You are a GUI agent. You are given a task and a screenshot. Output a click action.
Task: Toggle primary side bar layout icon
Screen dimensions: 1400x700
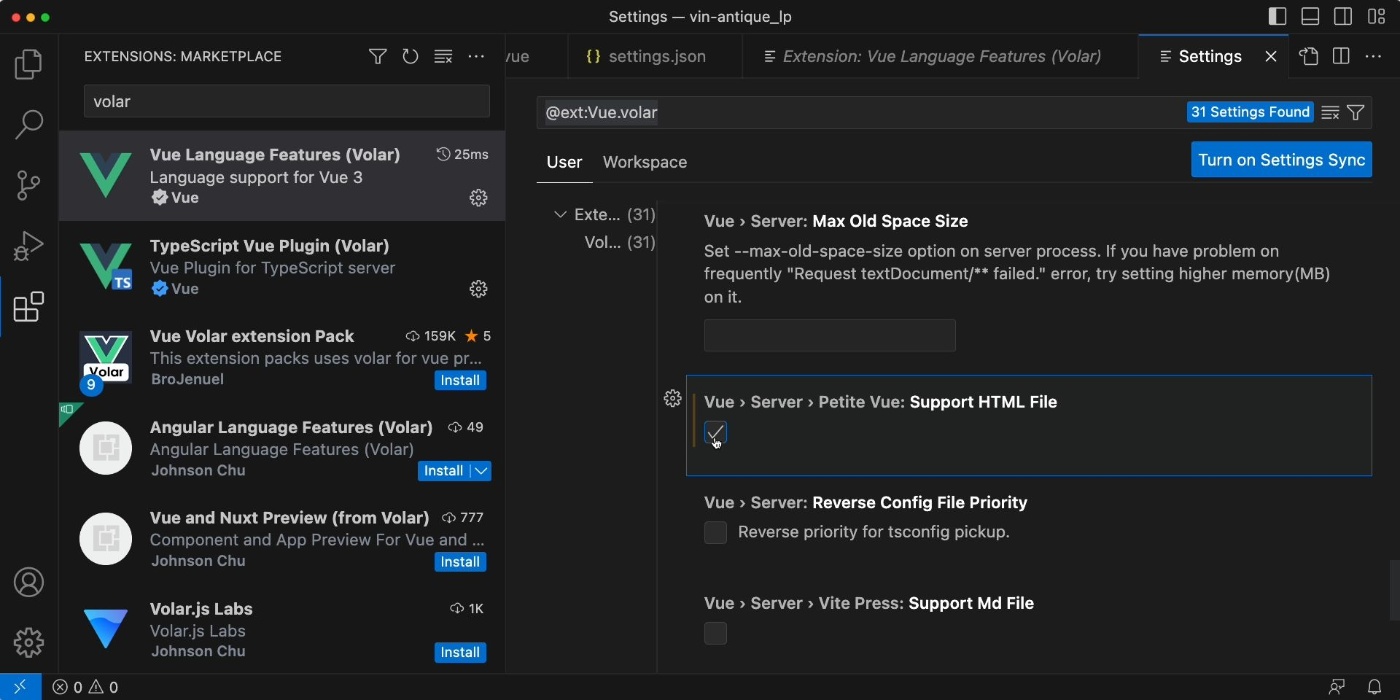click(x=1277, y=17)
